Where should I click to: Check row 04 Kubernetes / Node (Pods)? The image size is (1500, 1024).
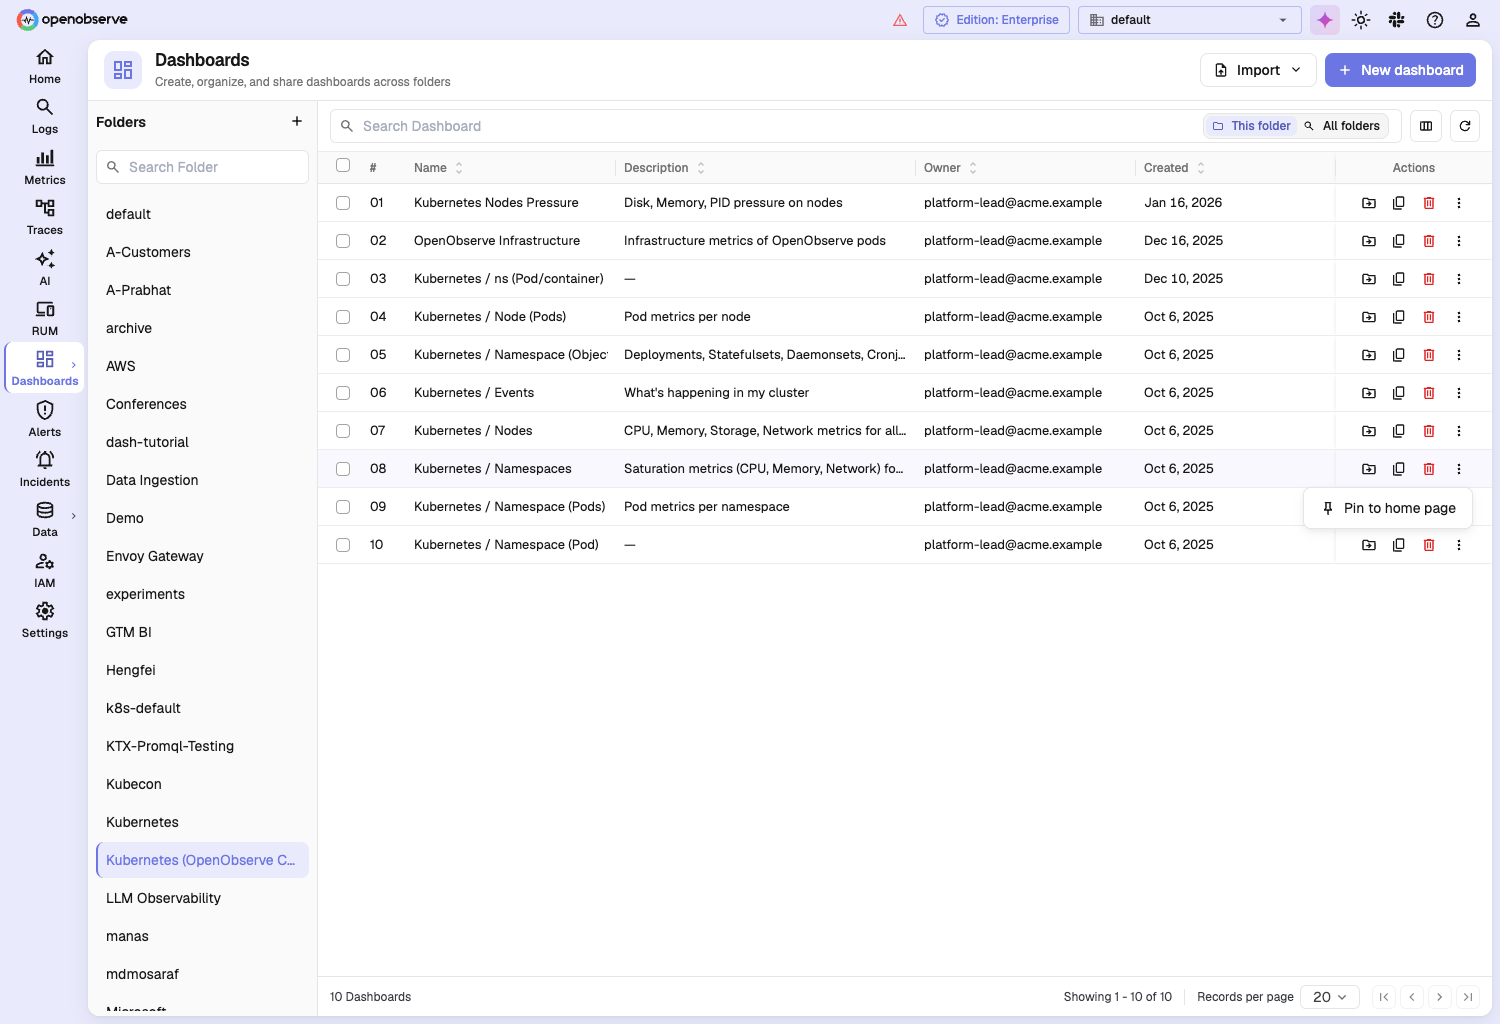point(343,317)
